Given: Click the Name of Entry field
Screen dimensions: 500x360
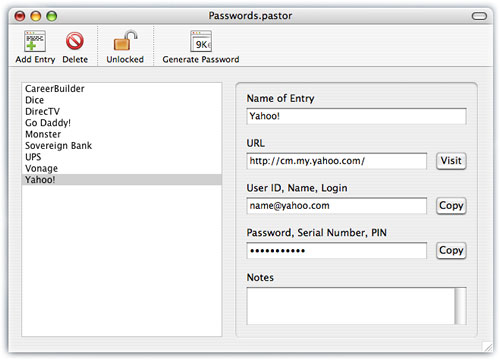Looking at the screenshot, I should coord(356,116).
